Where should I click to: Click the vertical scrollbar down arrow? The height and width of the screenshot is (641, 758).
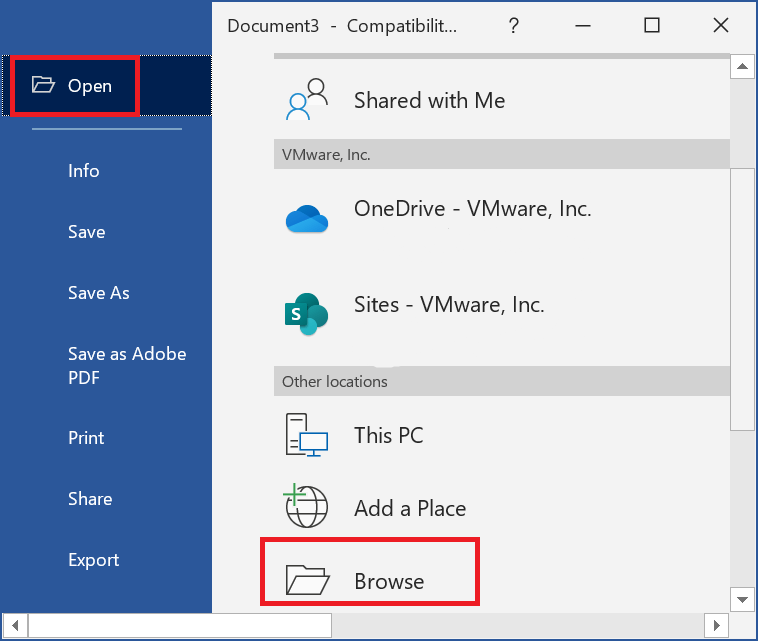click(743, 599)
